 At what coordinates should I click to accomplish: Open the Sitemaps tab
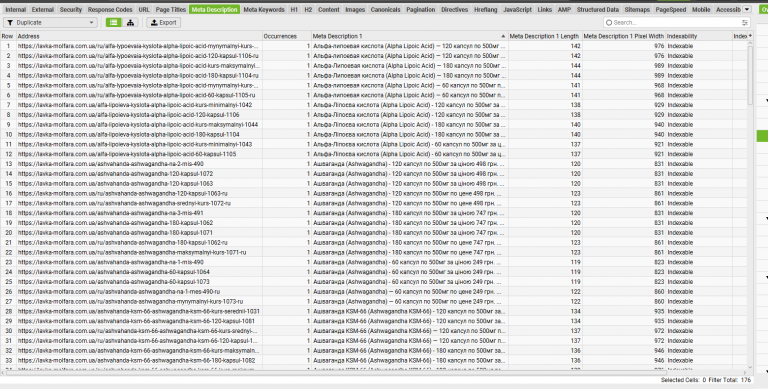pos(637,9)
